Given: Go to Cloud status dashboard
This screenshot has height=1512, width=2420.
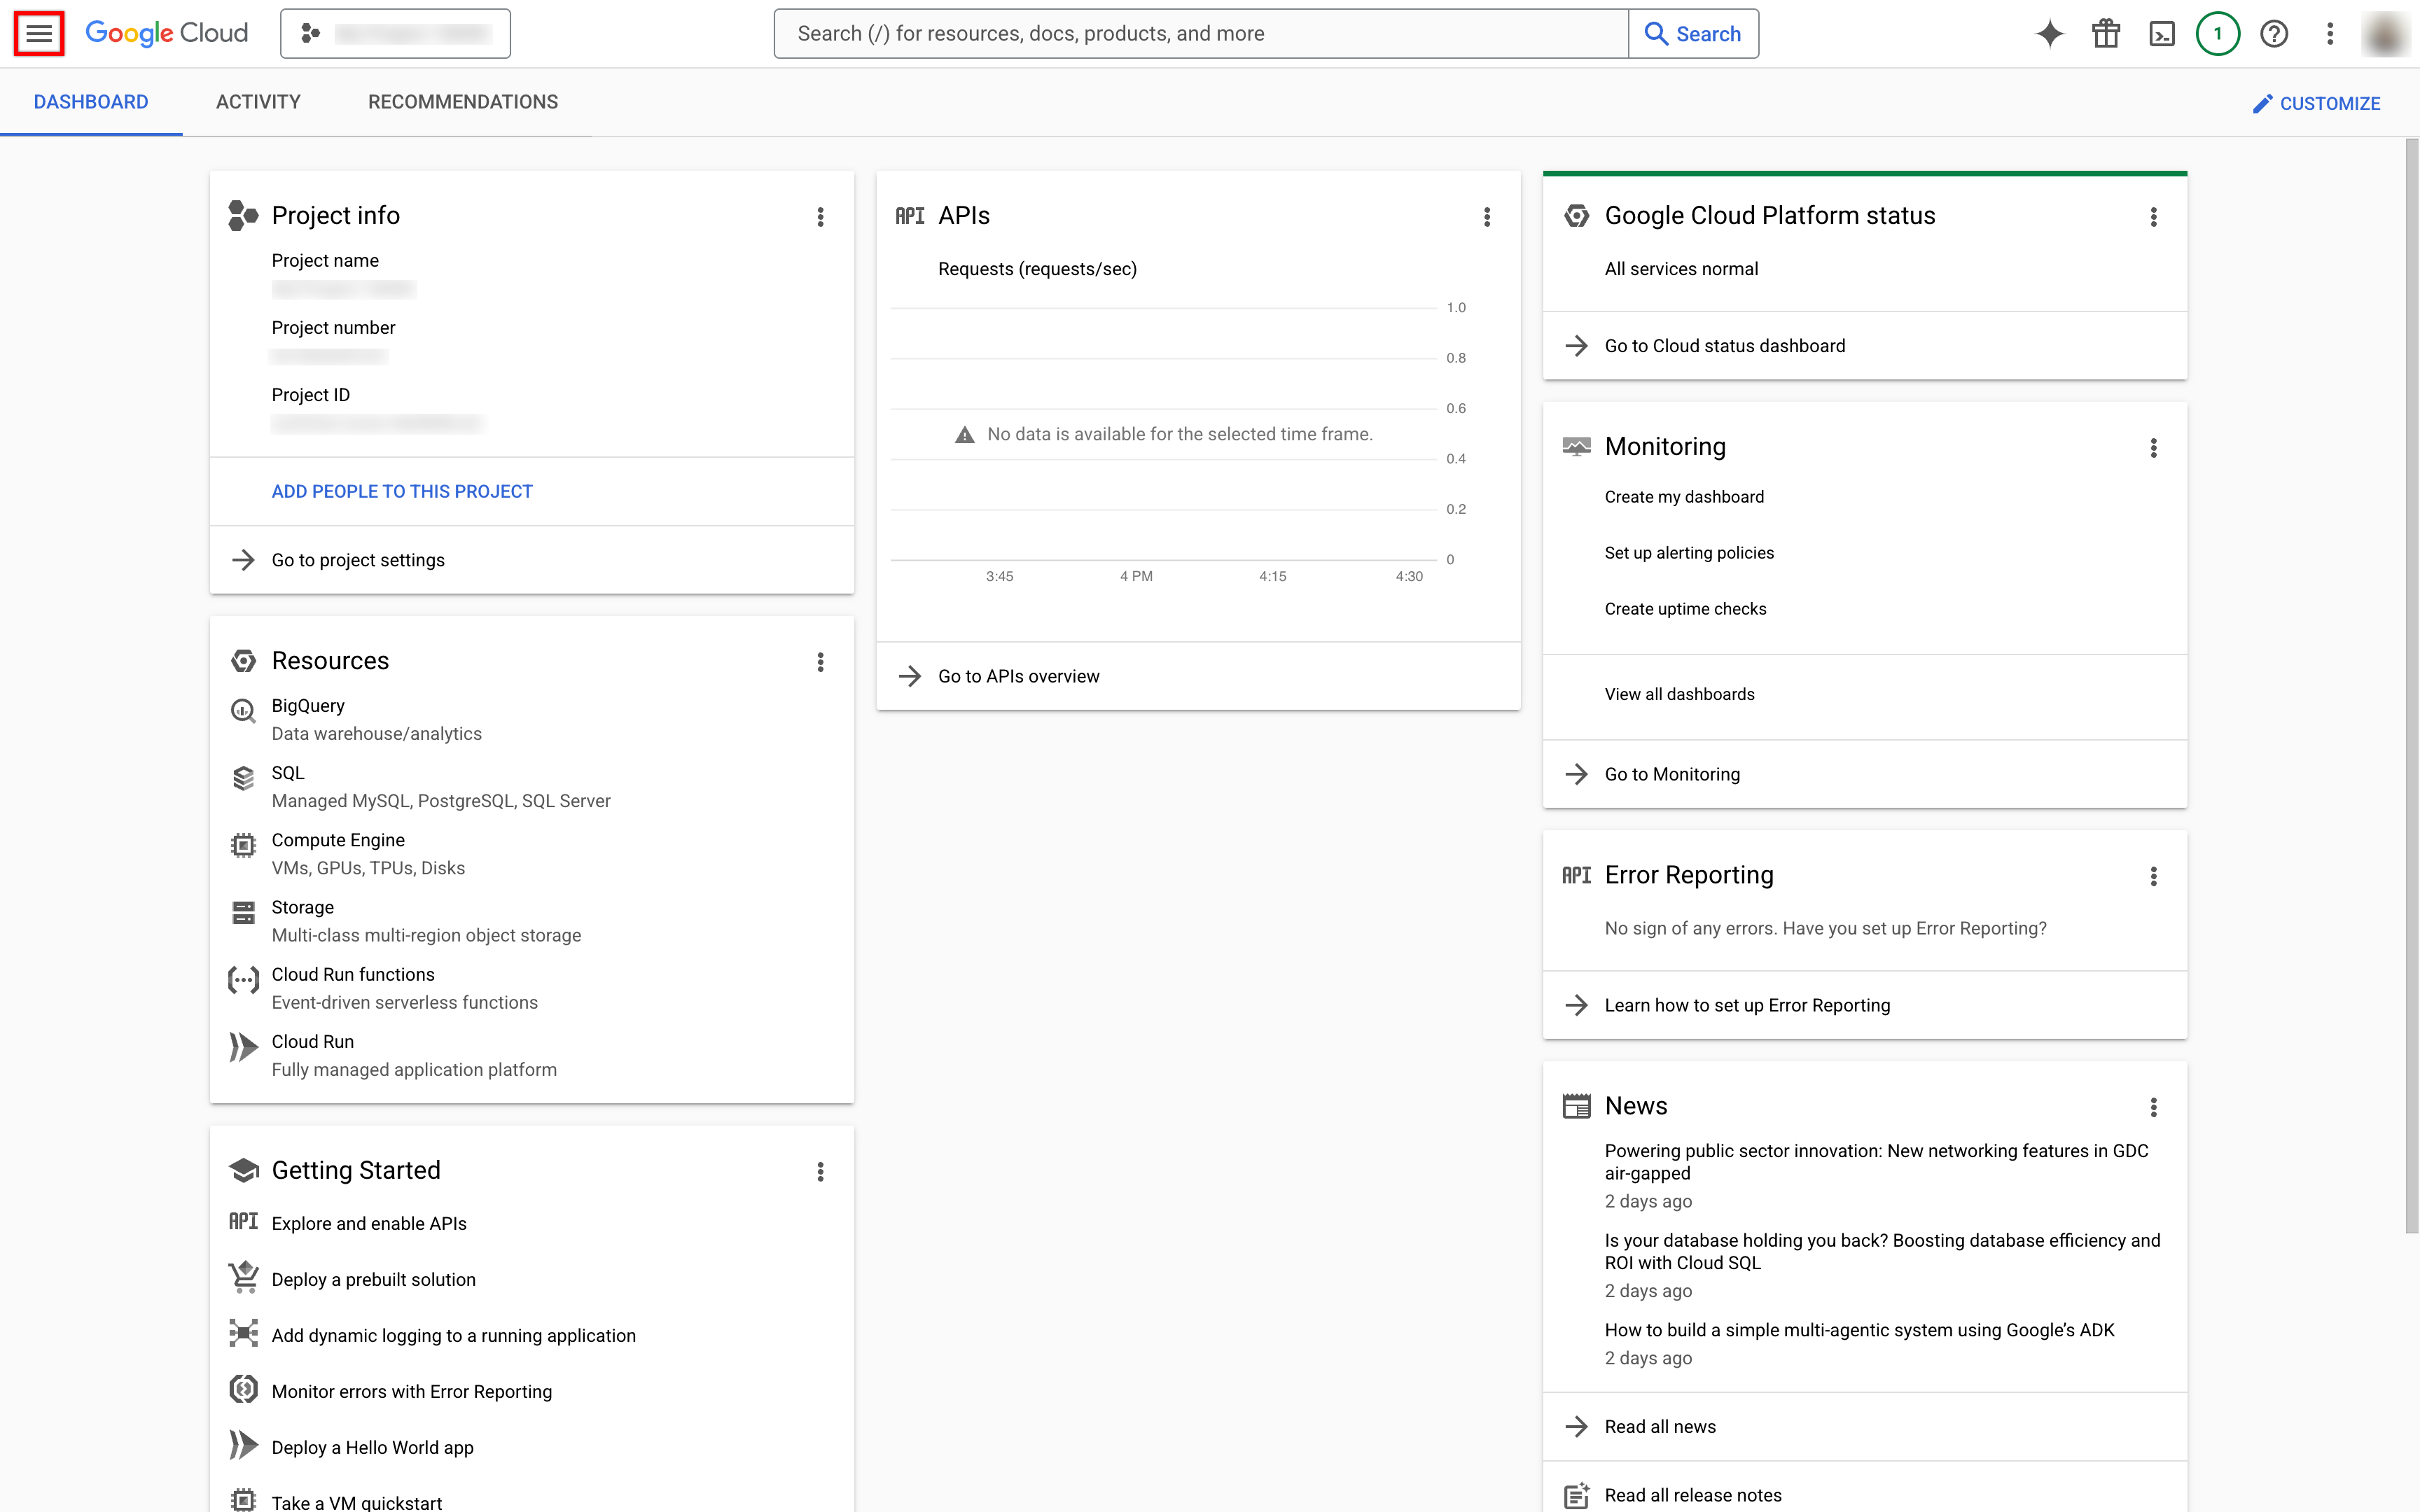Looking at the screenshot, I should click(x=1725, y=345).
